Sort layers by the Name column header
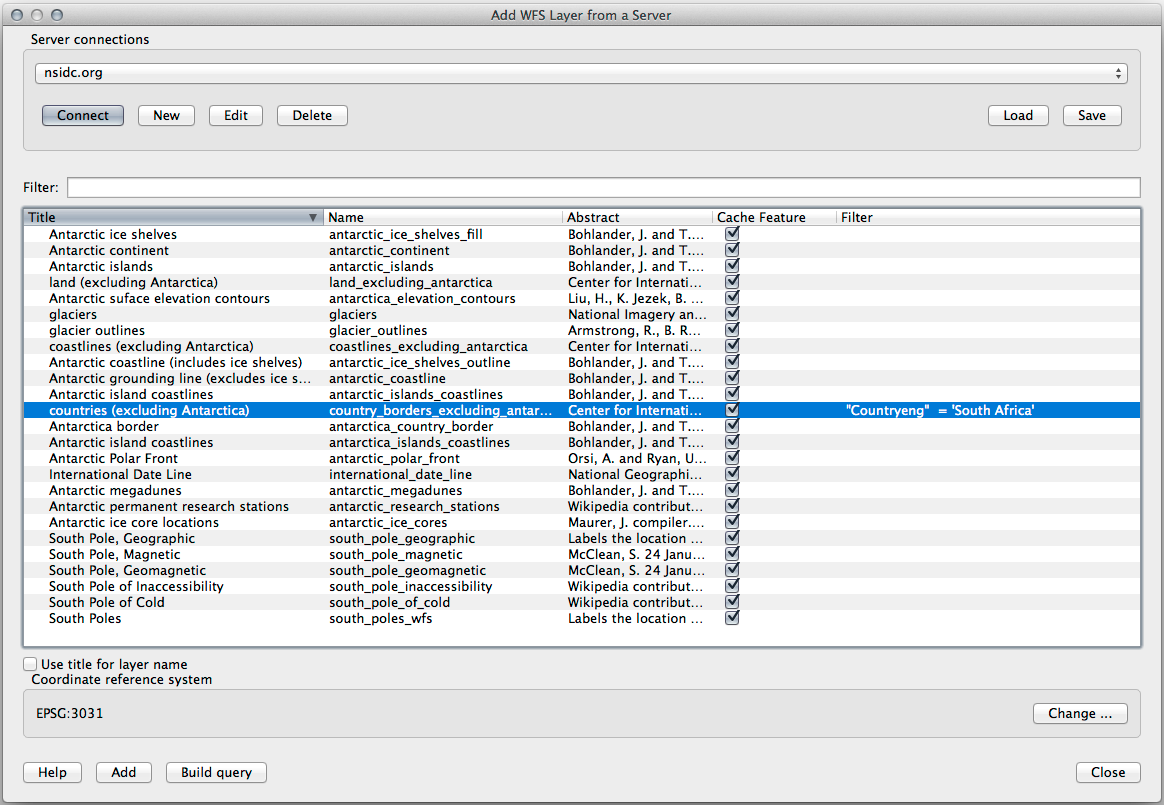The image size is (1164, 805). [442, 217]
